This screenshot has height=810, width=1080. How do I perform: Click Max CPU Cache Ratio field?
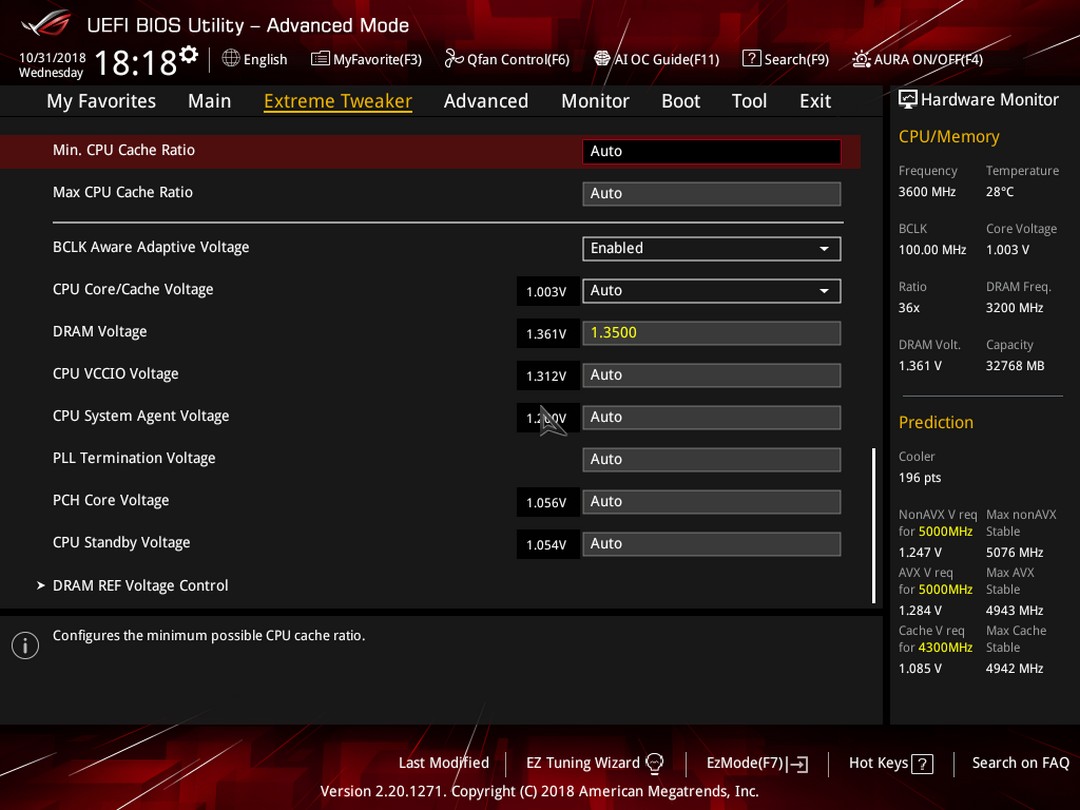tap(712, 194)
